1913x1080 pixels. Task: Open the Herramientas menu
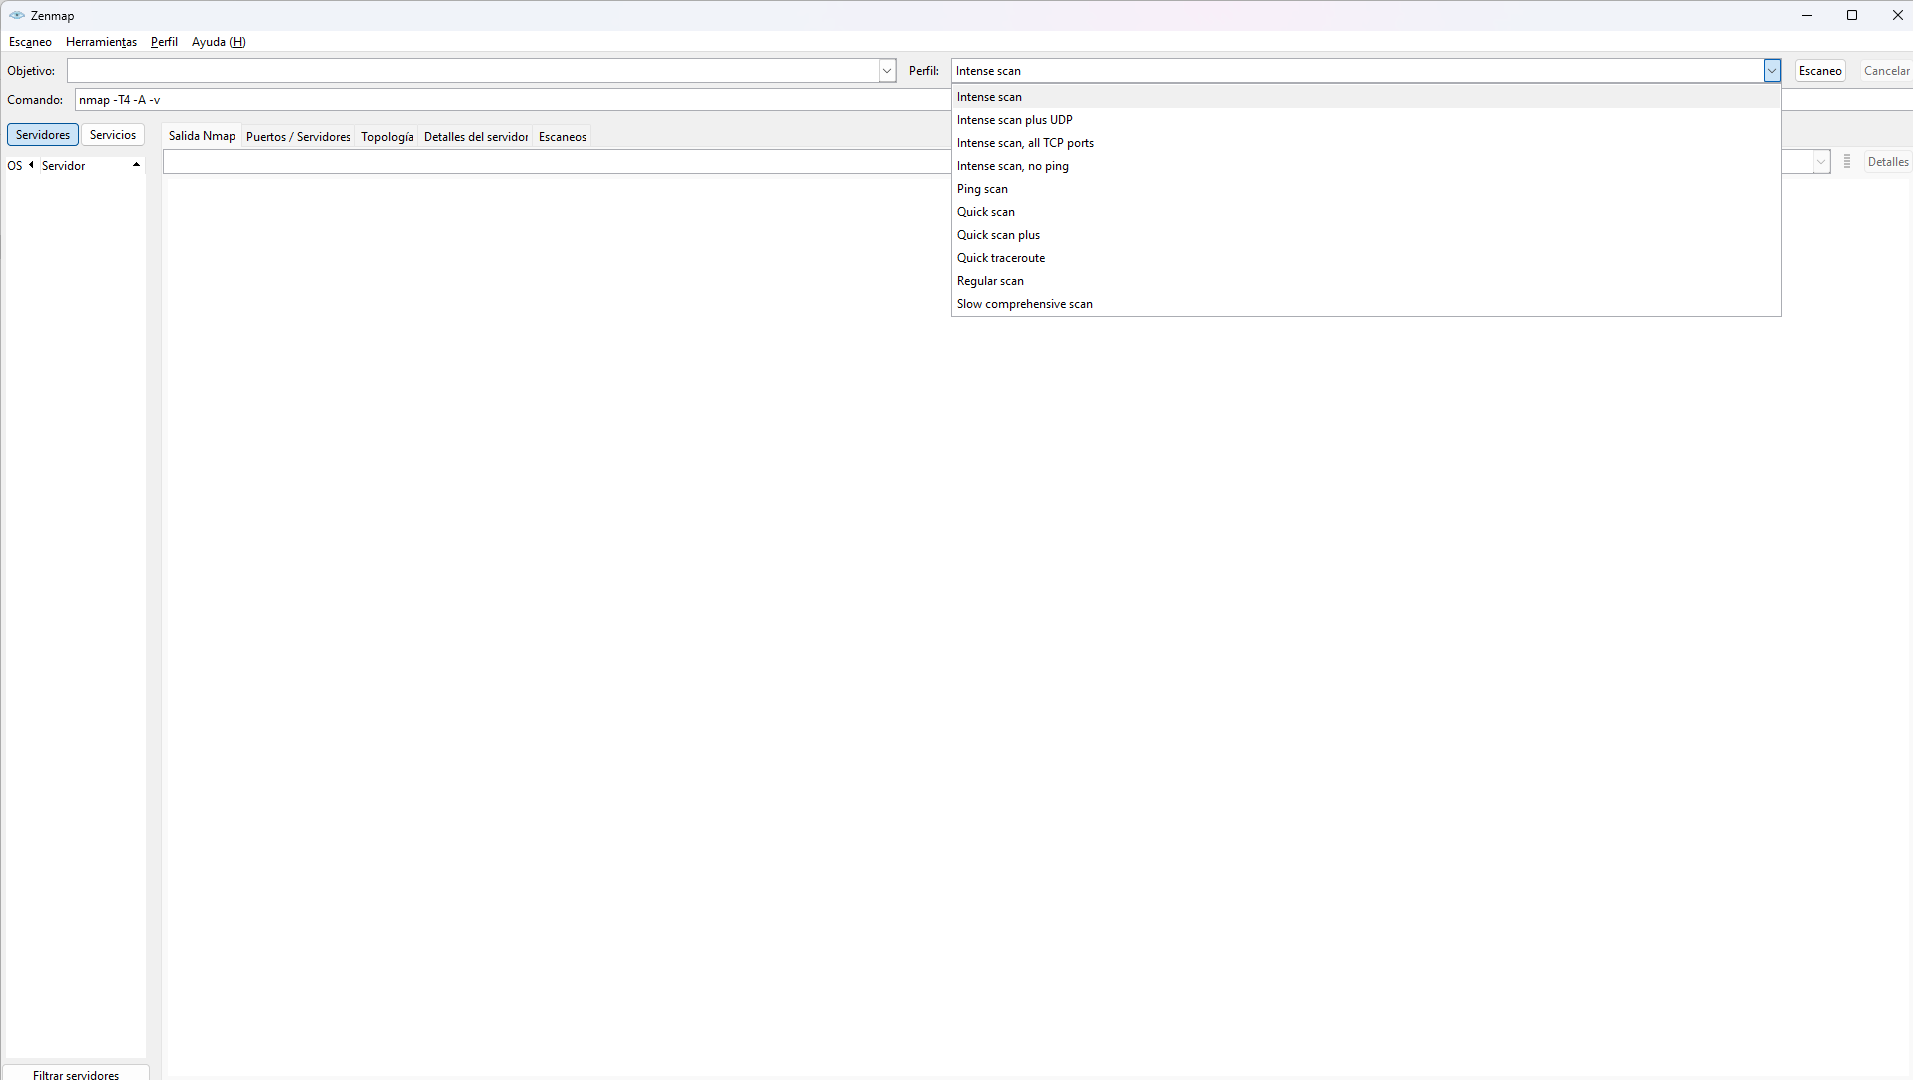click(x=101, y=42)
